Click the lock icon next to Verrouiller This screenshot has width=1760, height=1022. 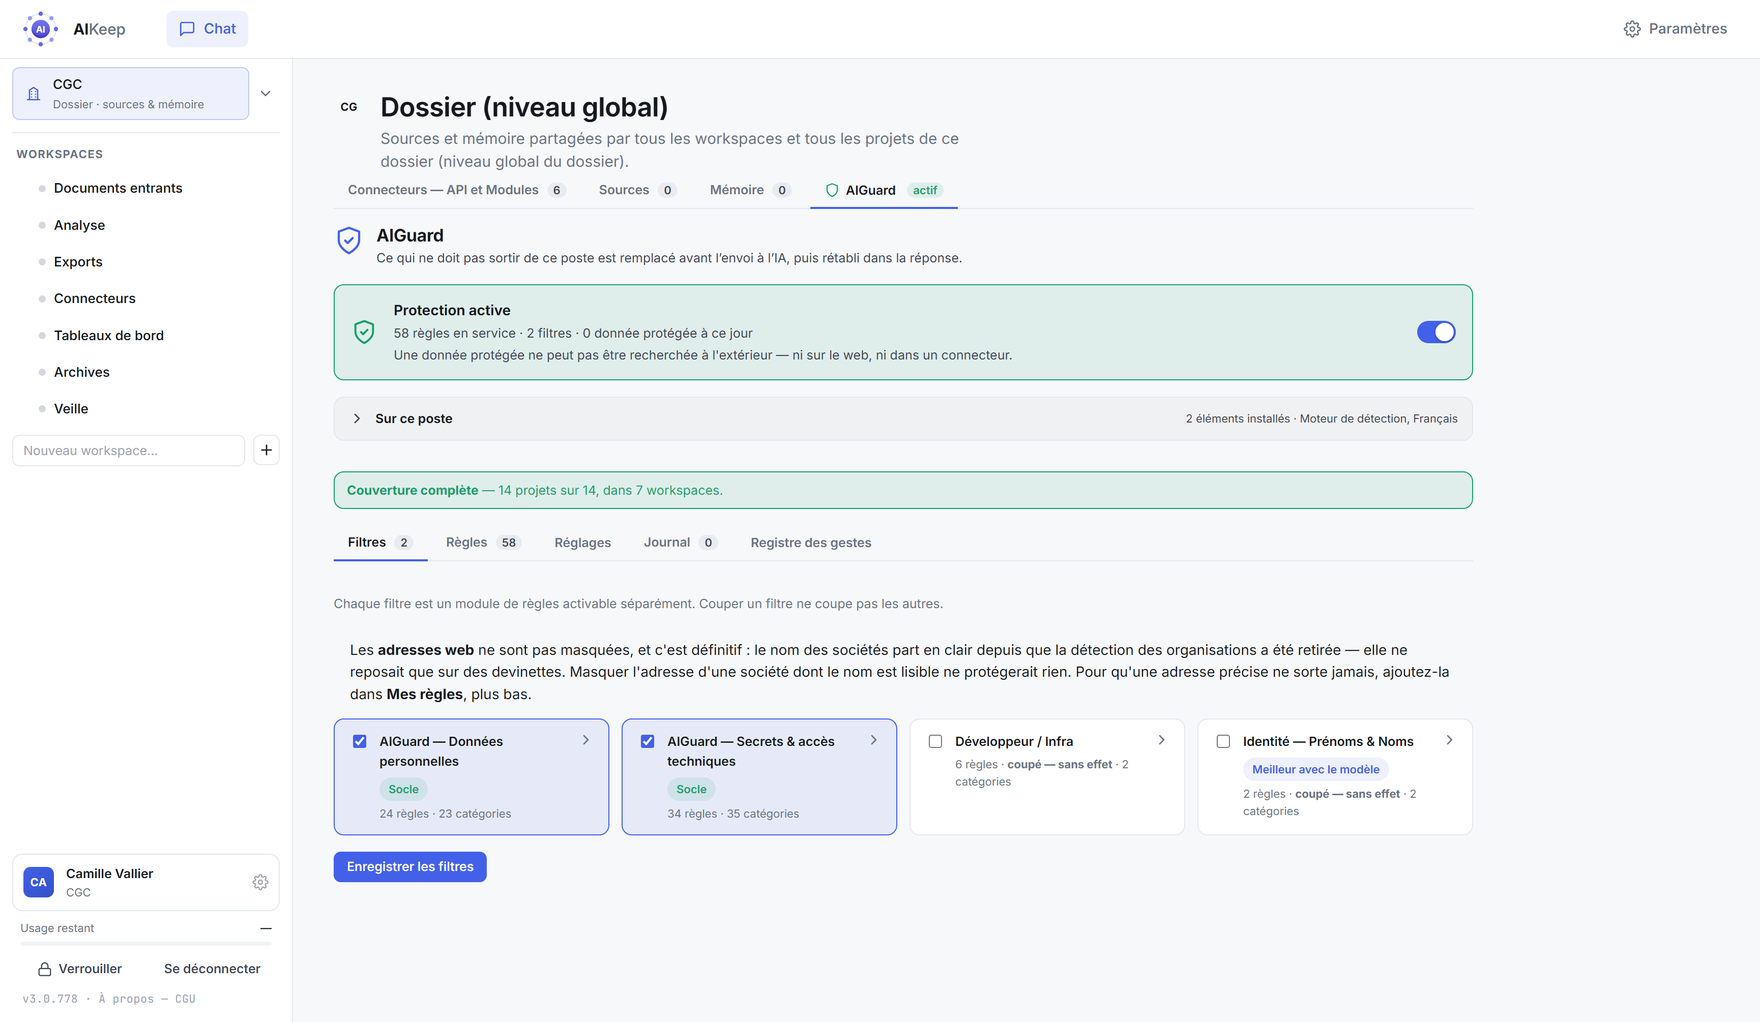[x=45, y=969]
